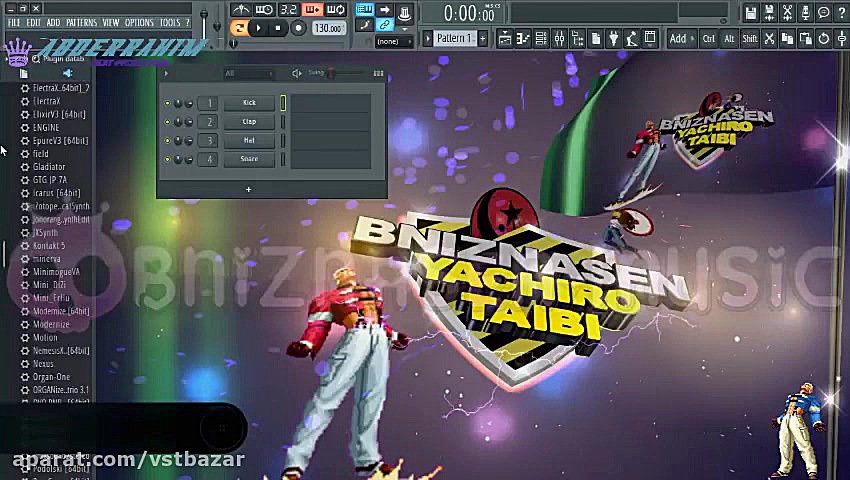Open the Pattern 1 selector
The image size is (850, 480).
point(454,39)
